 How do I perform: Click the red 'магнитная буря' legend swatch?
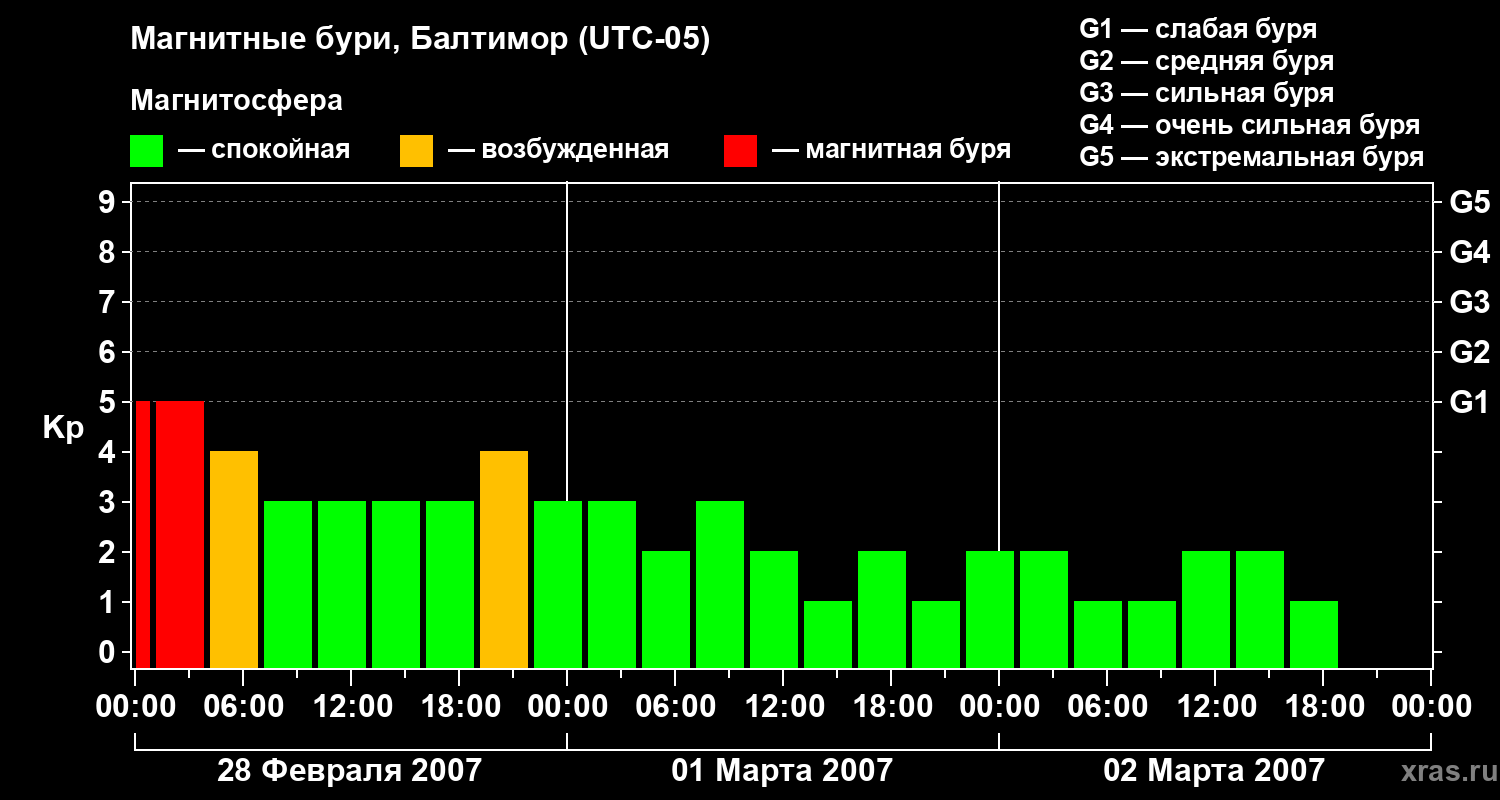[x=740, y=151]
